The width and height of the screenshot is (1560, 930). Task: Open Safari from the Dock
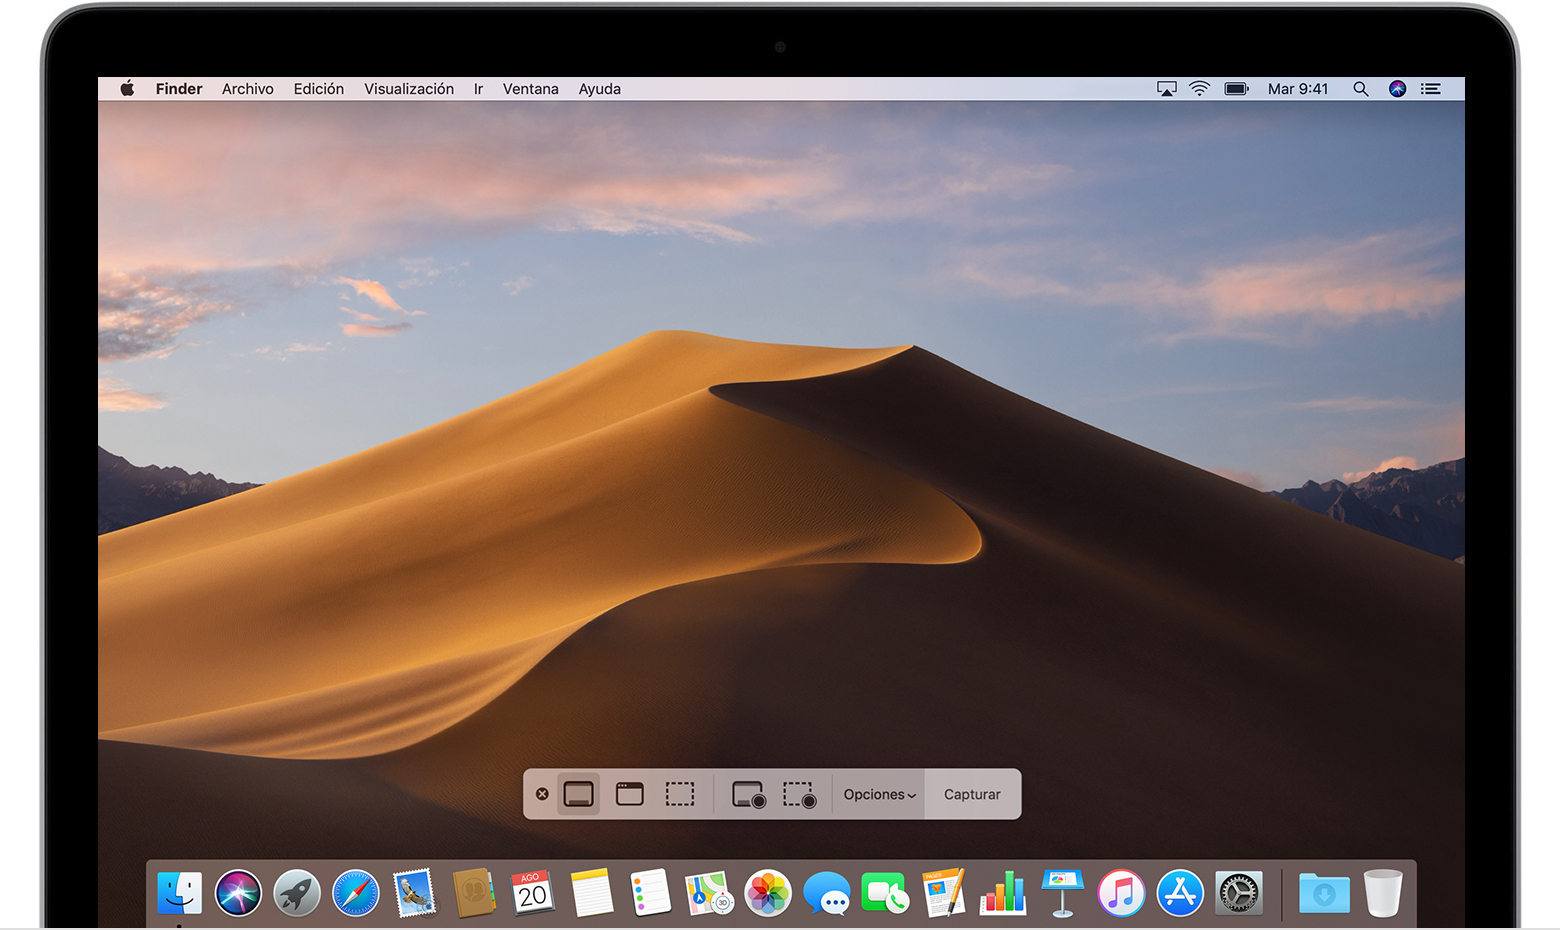(355, 893)
